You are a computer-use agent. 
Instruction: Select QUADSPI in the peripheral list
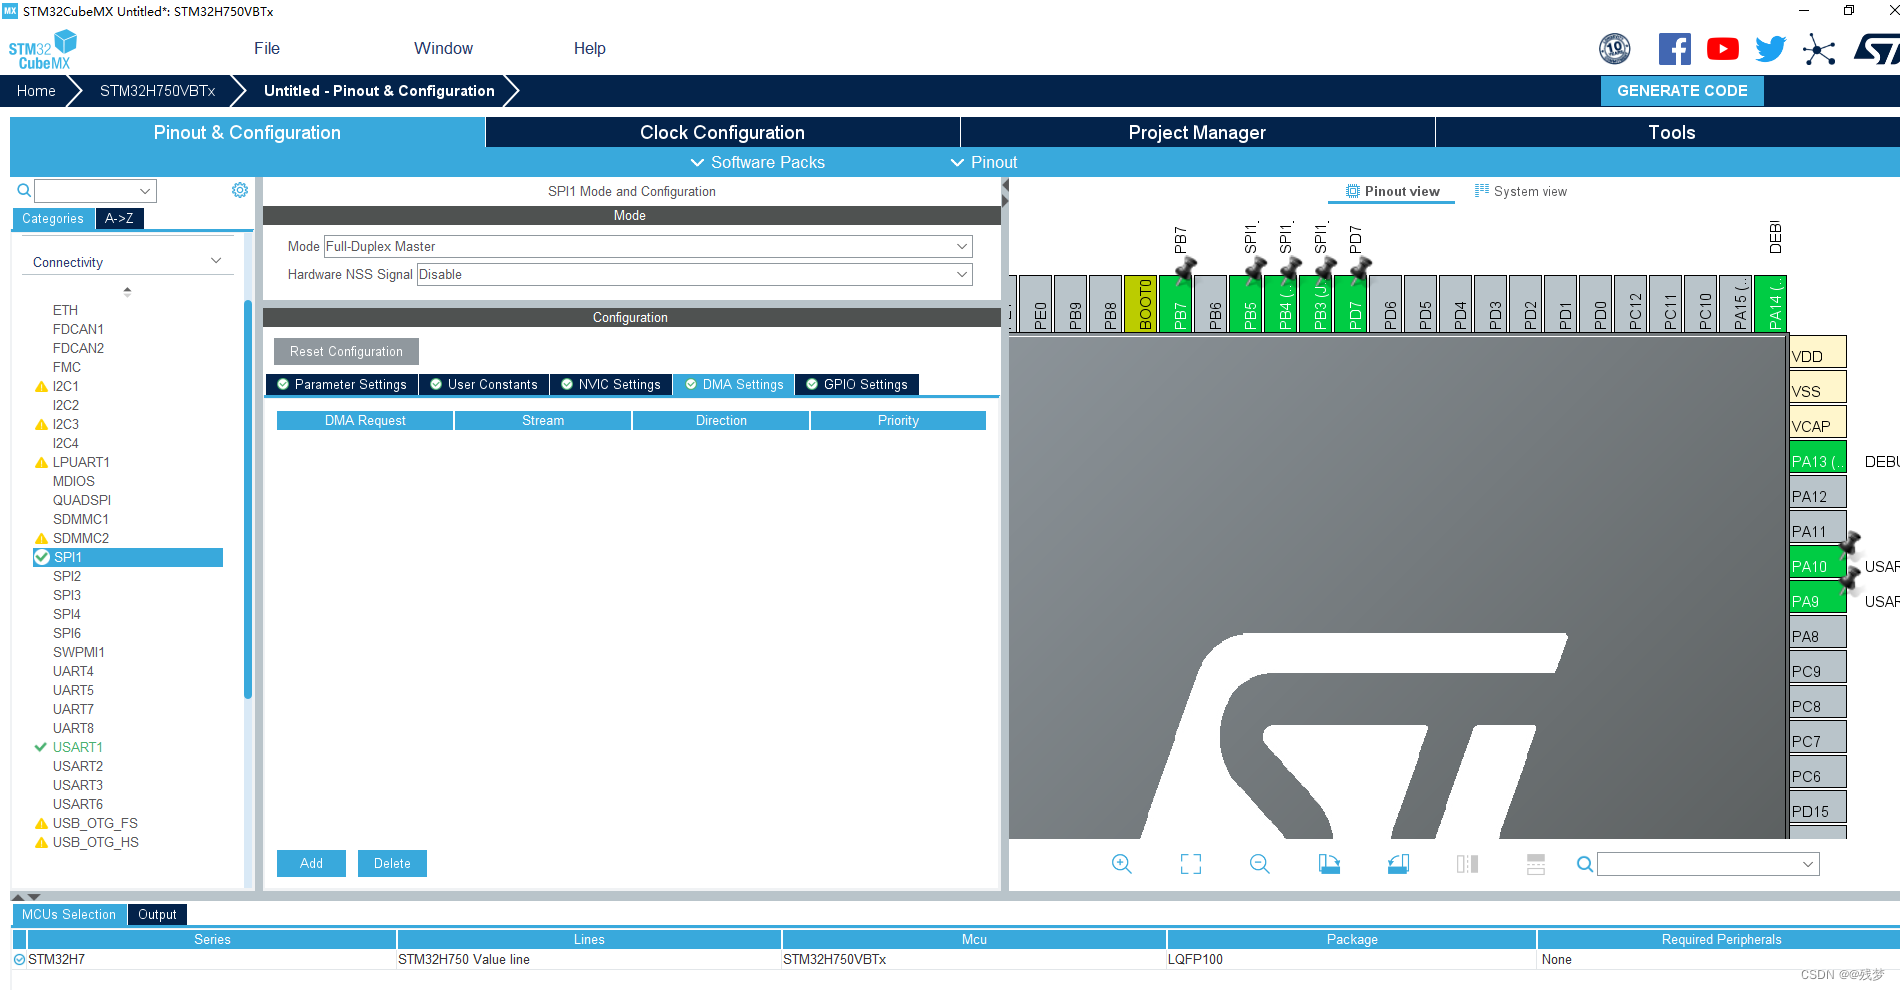point(82,500)
